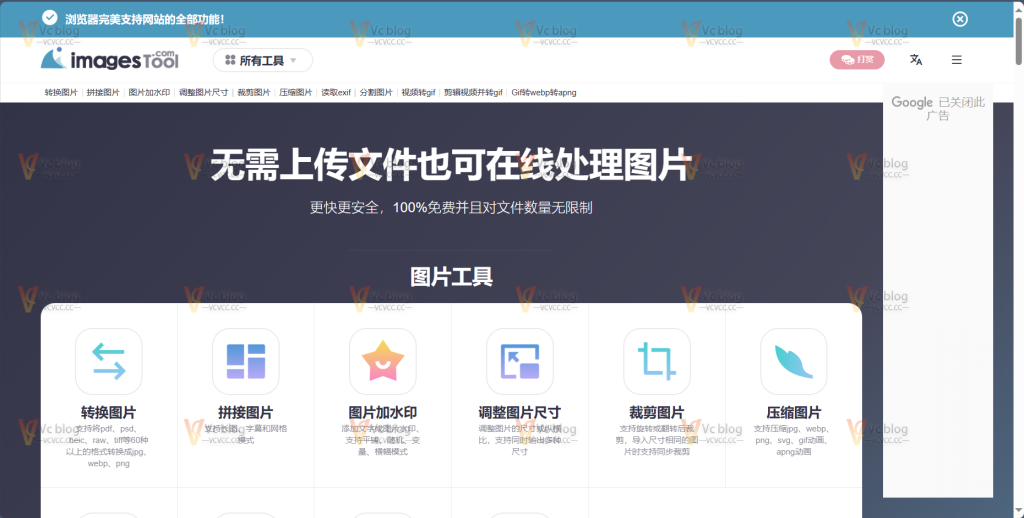Screen dimensions: 1024x518
Task: Click the language translate icon
Action: [x=915, y=60]
